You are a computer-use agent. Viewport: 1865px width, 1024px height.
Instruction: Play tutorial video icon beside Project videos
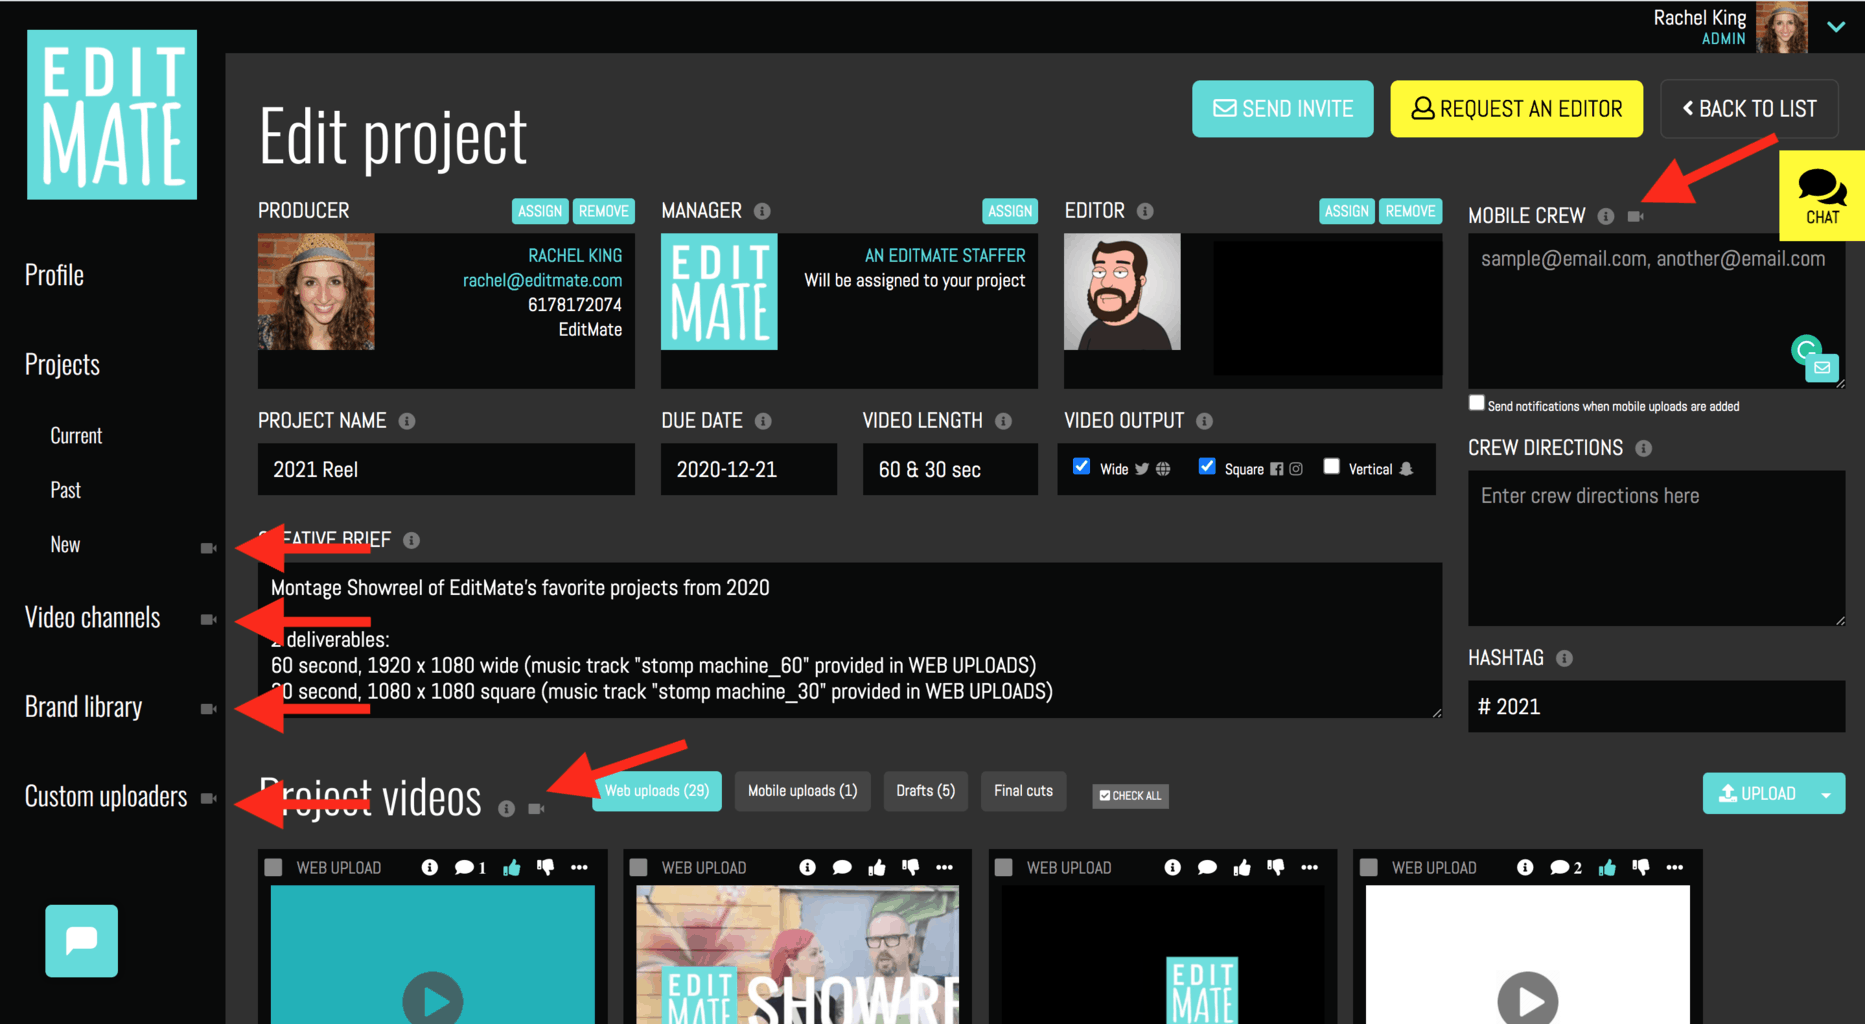point(536,808)
